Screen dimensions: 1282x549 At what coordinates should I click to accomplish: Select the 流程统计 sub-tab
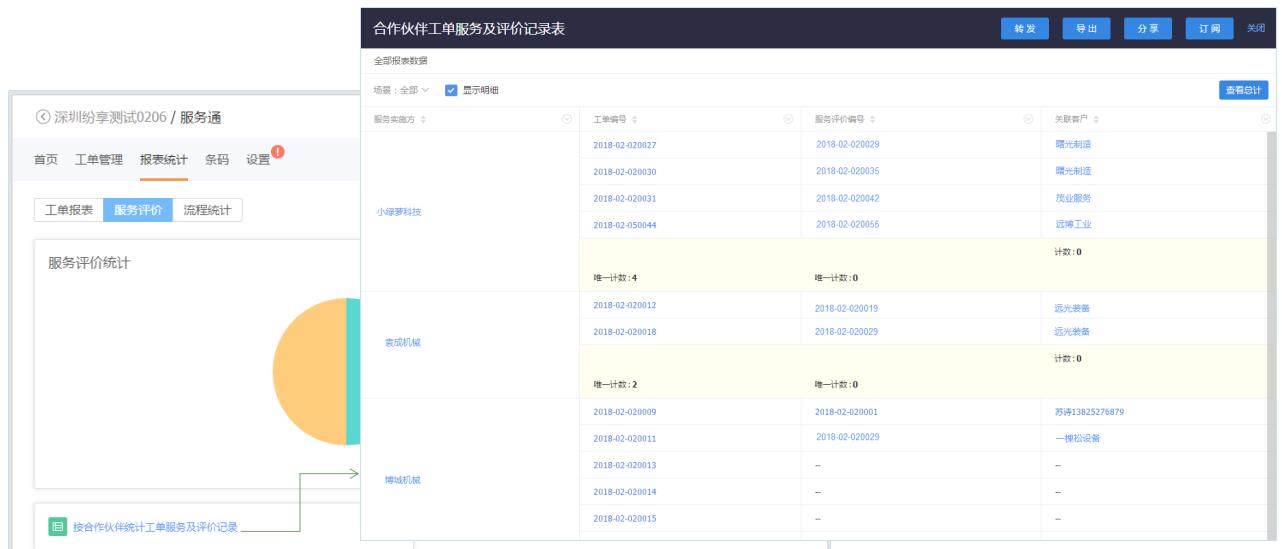pyautogui.click(x=207, y=210)
